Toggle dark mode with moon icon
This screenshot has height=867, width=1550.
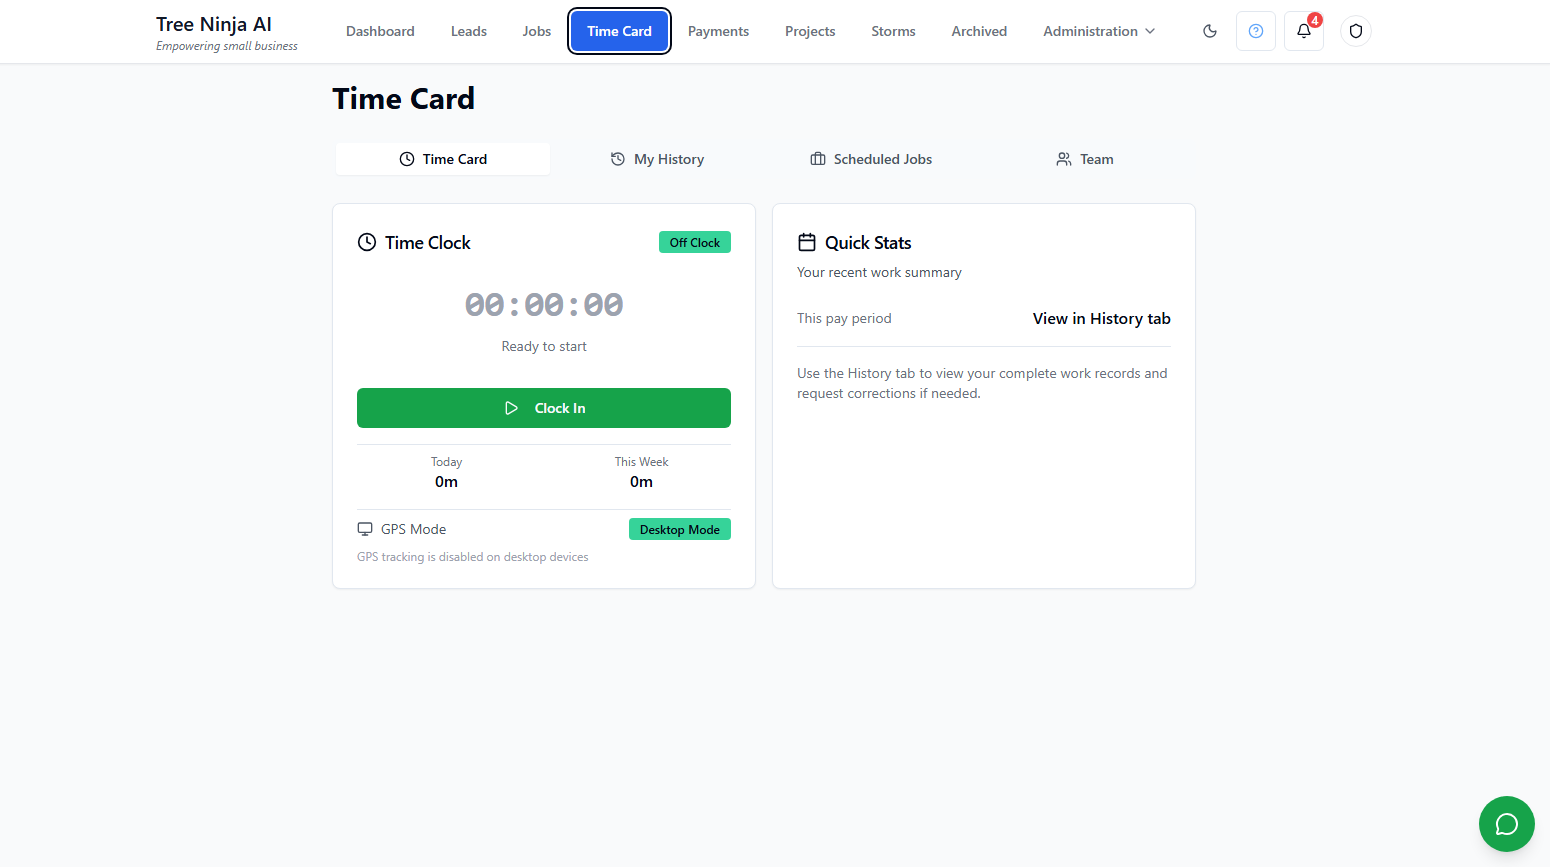(1210, 31)
